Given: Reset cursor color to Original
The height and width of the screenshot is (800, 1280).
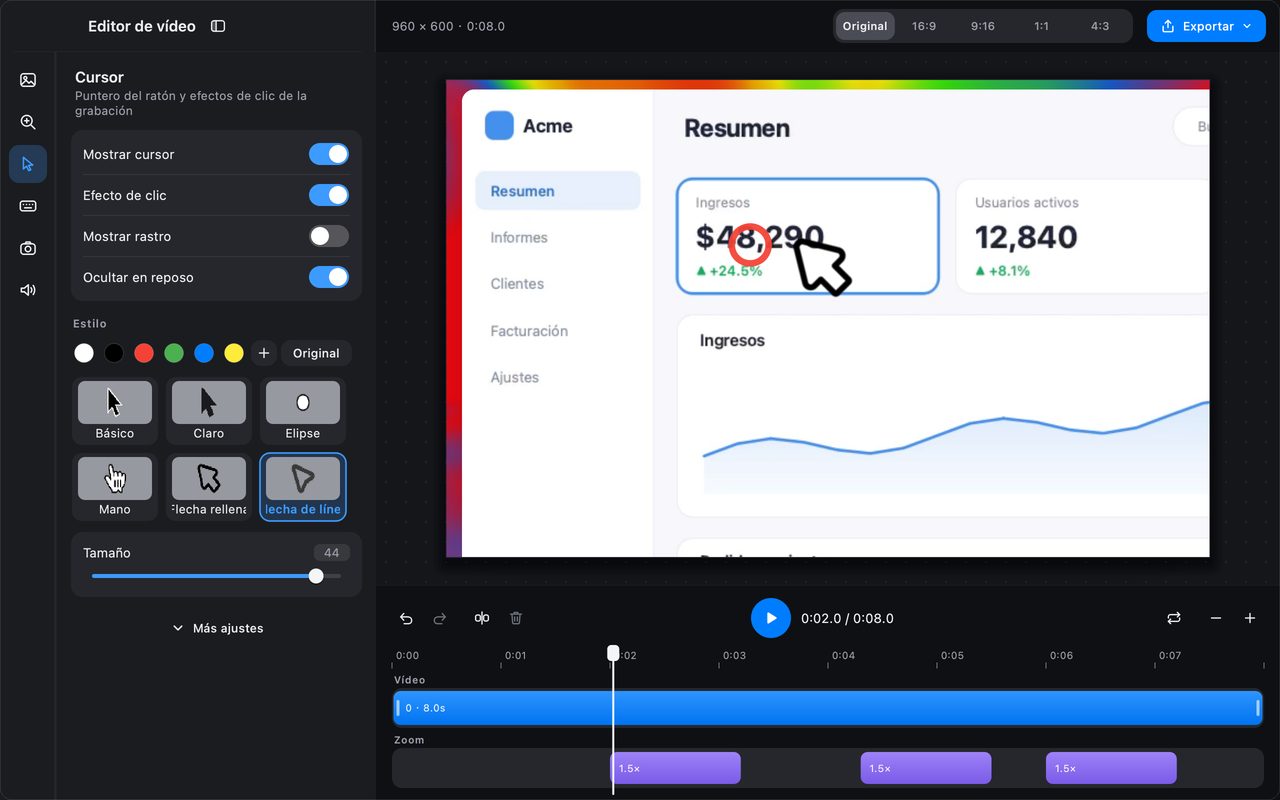Looking at the screenshot, I should (316, 353).
